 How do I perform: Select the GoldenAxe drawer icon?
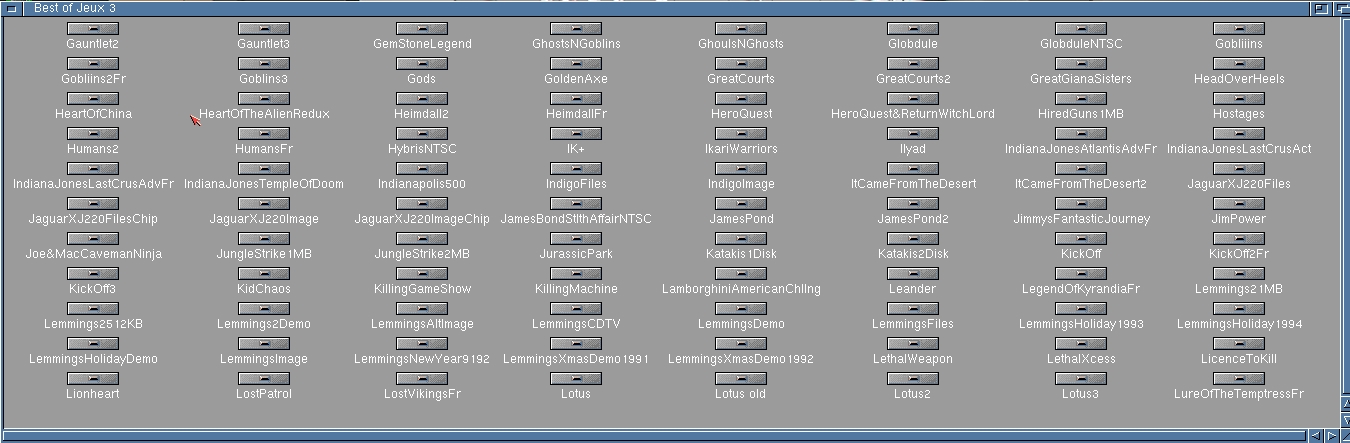[576, 64]
